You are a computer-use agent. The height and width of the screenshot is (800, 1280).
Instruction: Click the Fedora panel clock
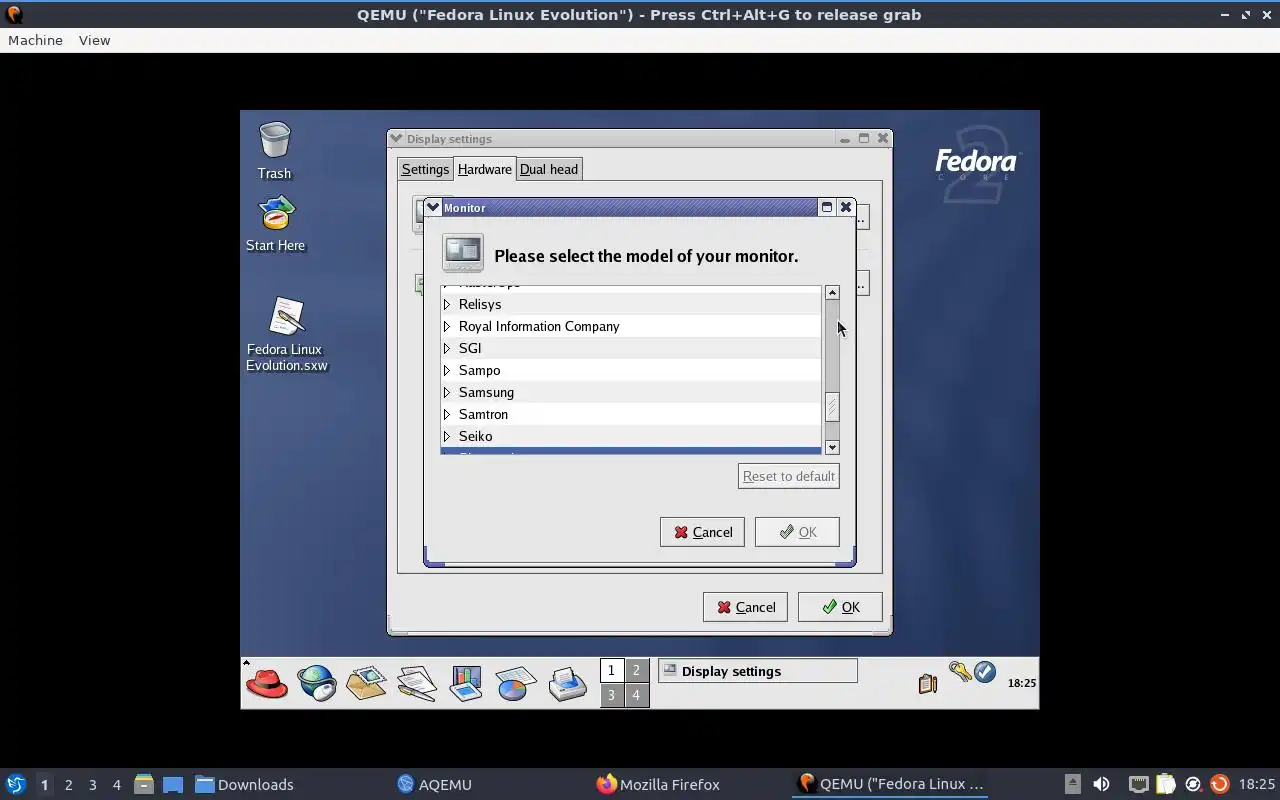point(1021,683)
